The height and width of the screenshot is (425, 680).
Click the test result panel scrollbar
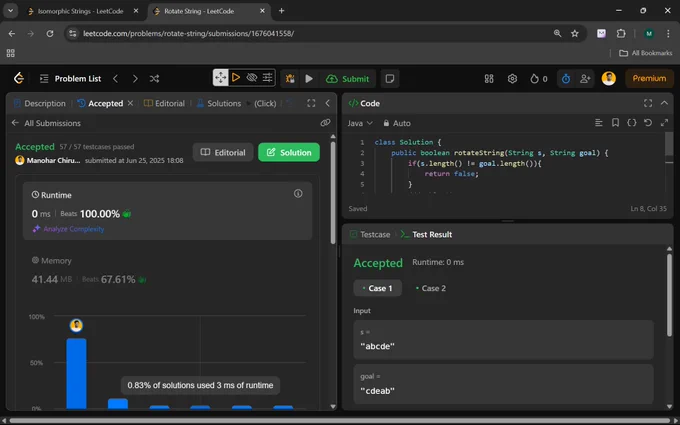669,295
